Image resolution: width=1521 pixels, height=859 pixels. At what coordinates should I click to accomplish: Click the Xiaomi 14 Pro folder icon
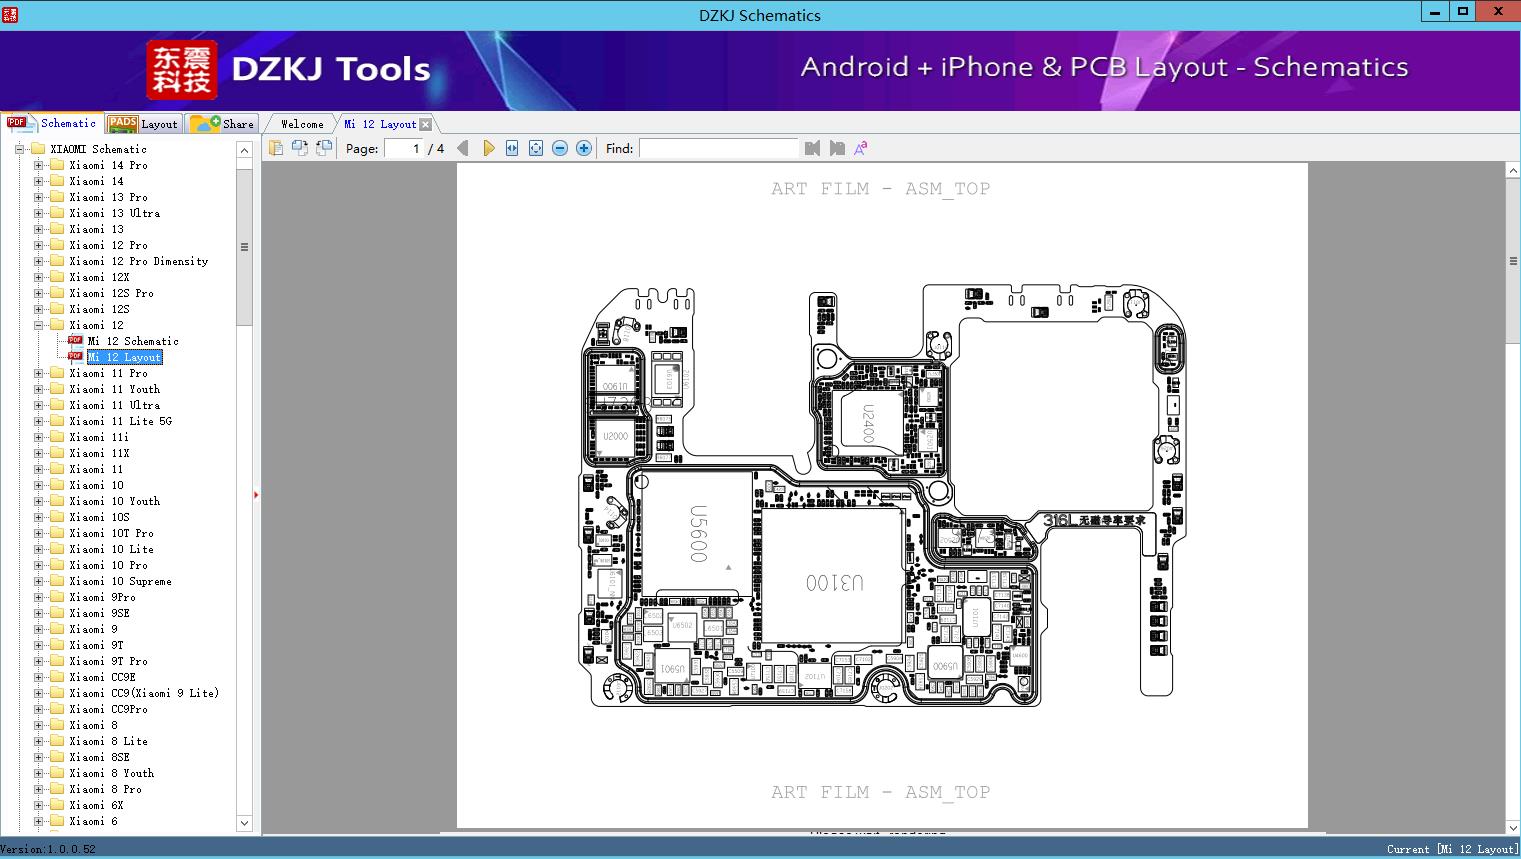pyautogui.click(x=57, y=165)
